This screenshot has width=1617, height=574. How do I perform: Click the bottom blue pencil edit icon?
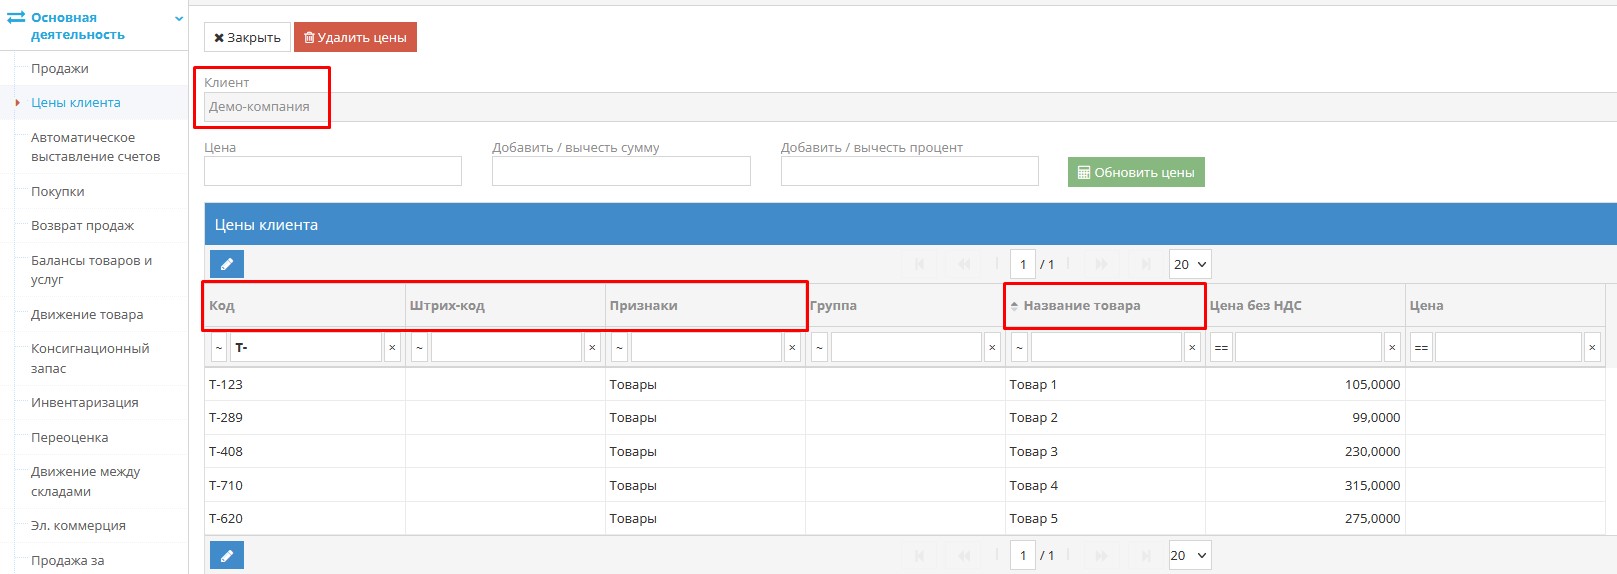point(227,555)
